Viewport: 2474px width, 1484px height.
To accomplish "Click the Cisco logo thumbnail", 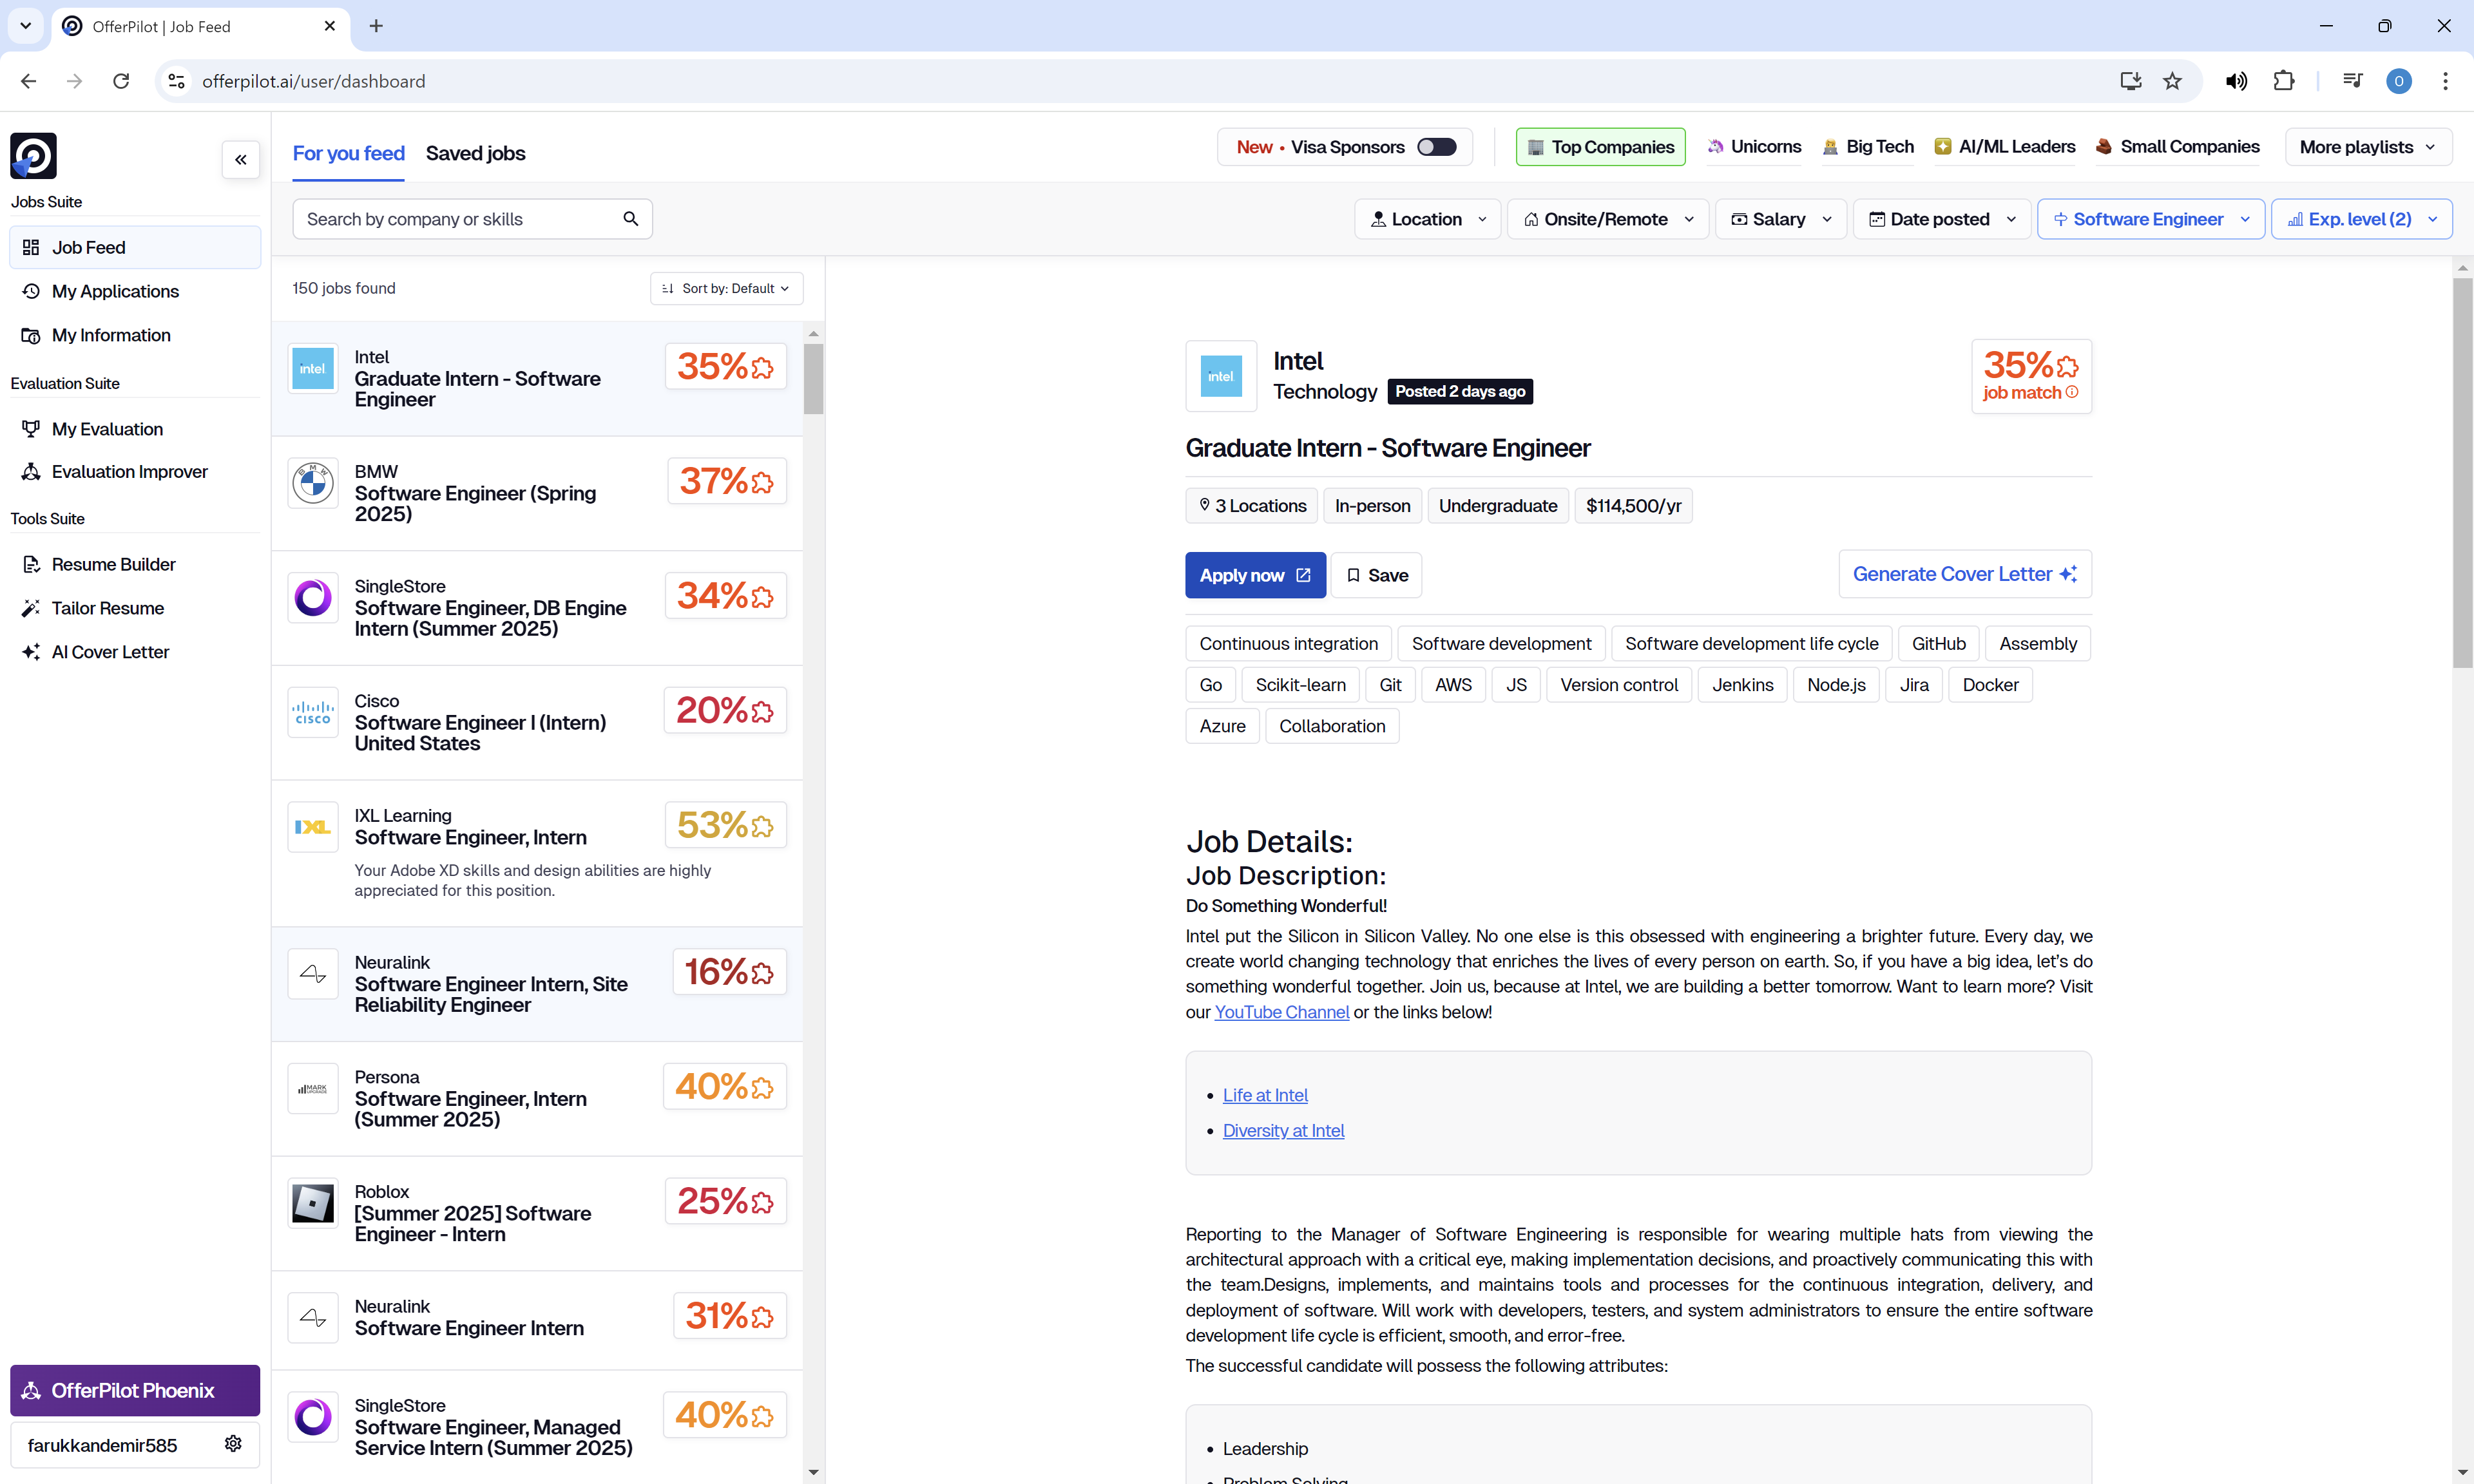I will pos(313,713).
